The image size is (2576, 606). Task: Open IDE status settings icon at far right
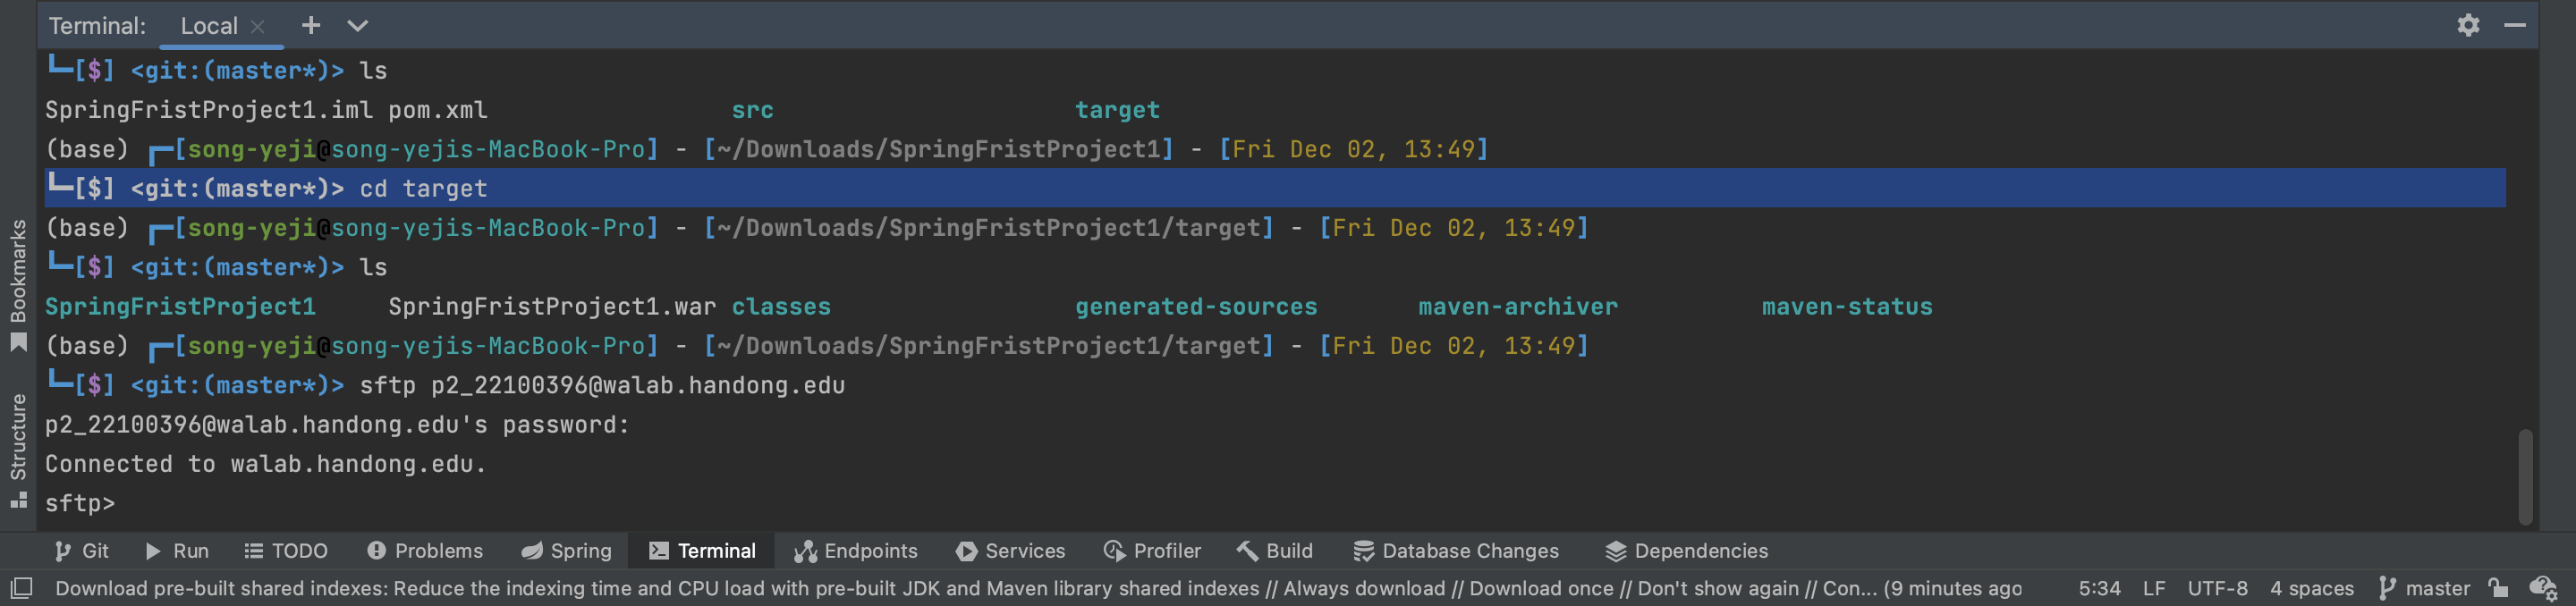2543,588
